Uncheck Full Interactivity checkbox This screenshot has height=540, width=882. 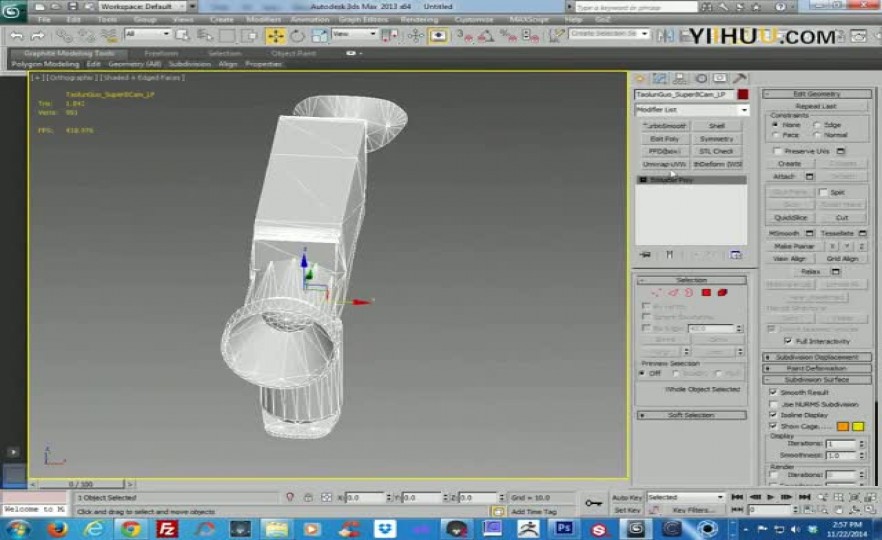tap(788, 341)
